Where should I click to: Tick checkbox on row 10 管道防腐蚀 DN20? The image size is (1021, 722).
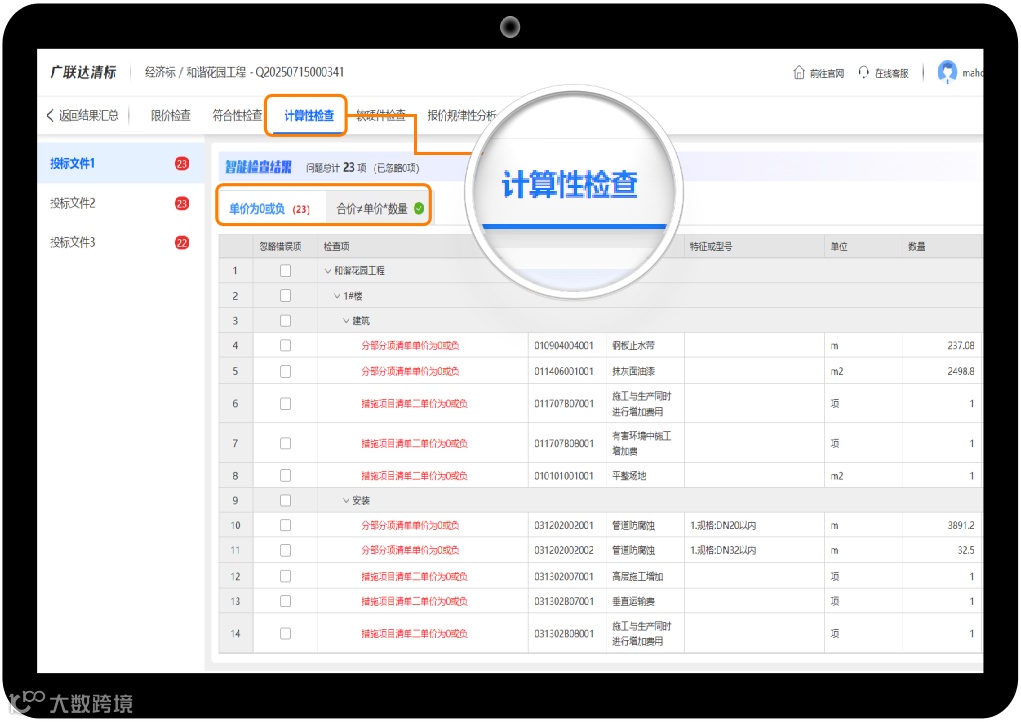tap(285, 525)
